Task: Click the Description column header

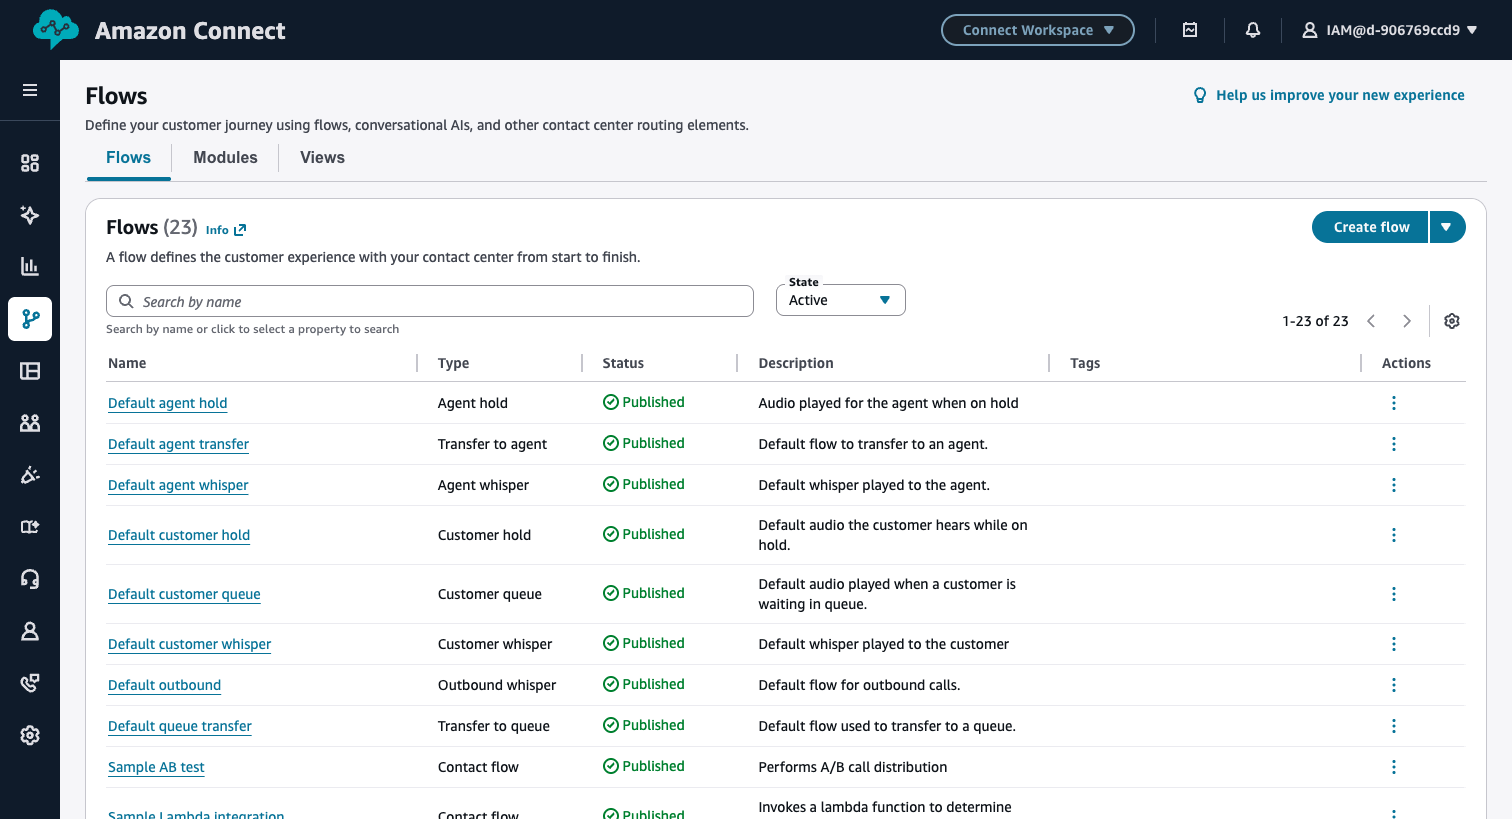Action: [x=796, y=363]
